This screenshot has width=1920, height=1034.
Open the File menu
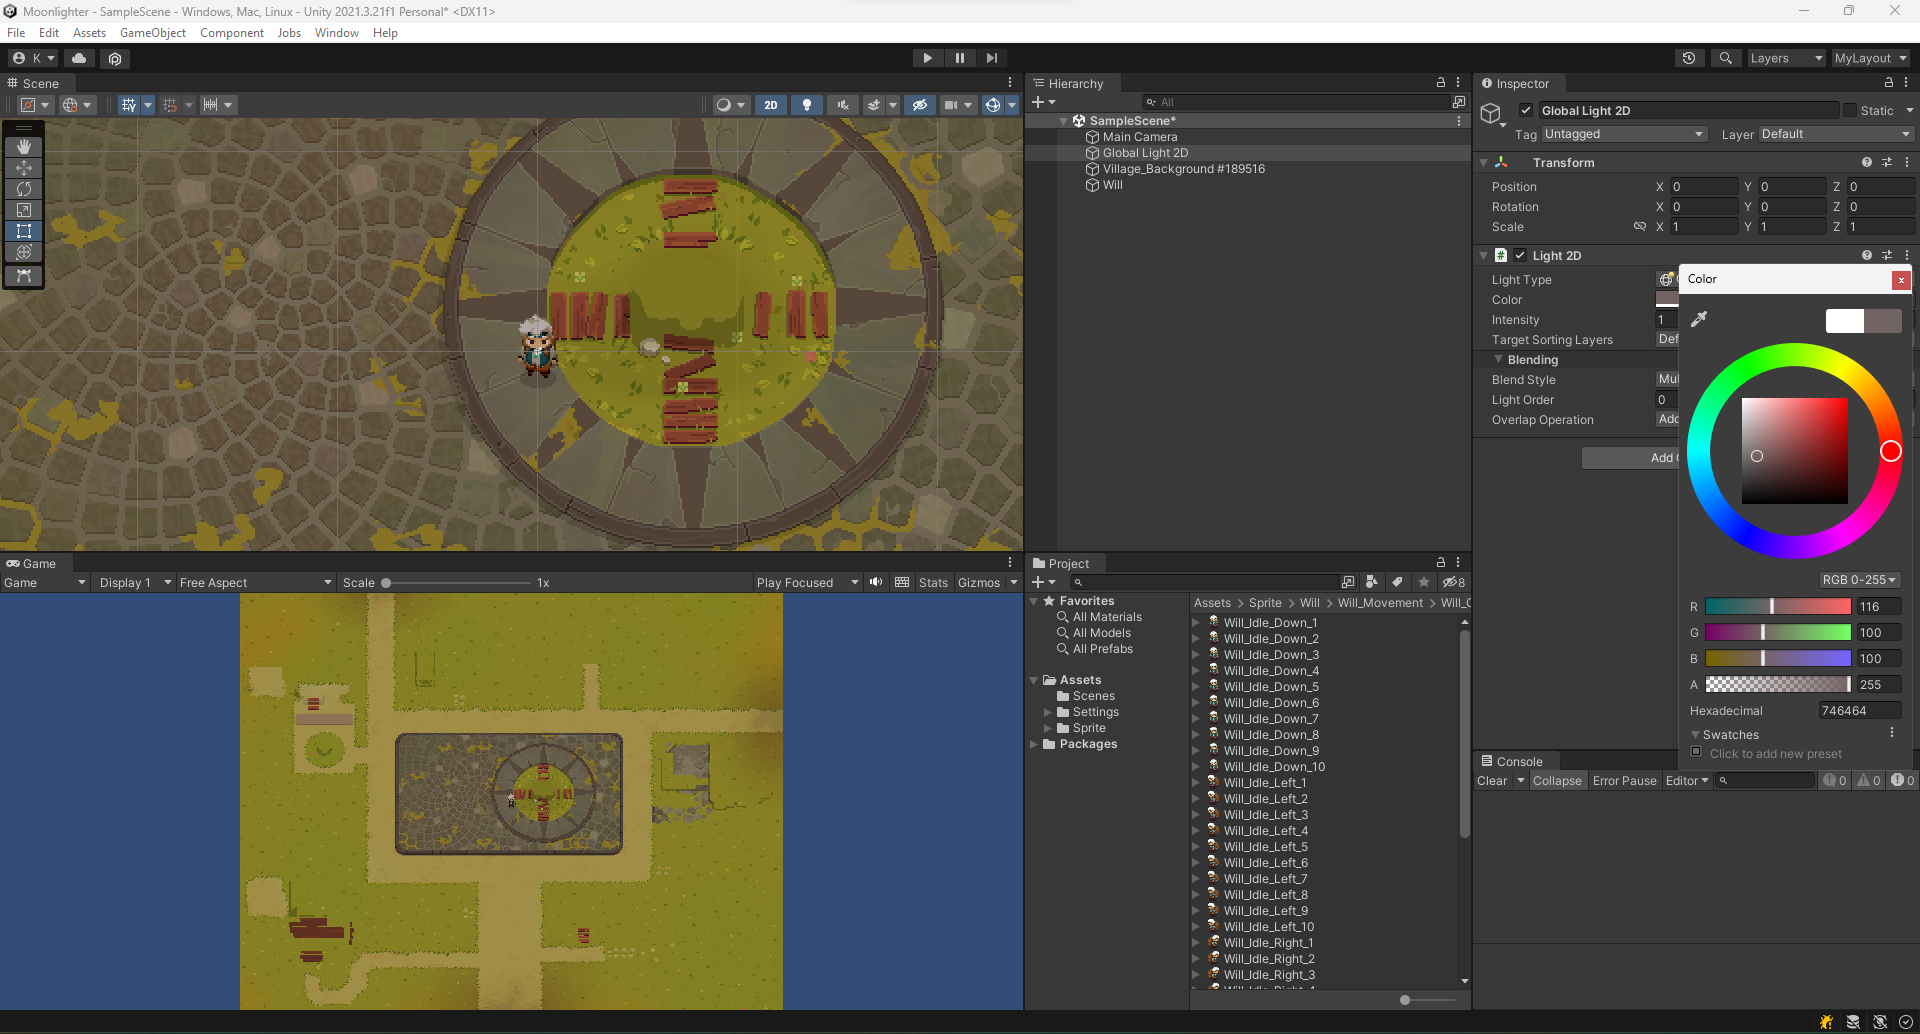pos(16,33)
